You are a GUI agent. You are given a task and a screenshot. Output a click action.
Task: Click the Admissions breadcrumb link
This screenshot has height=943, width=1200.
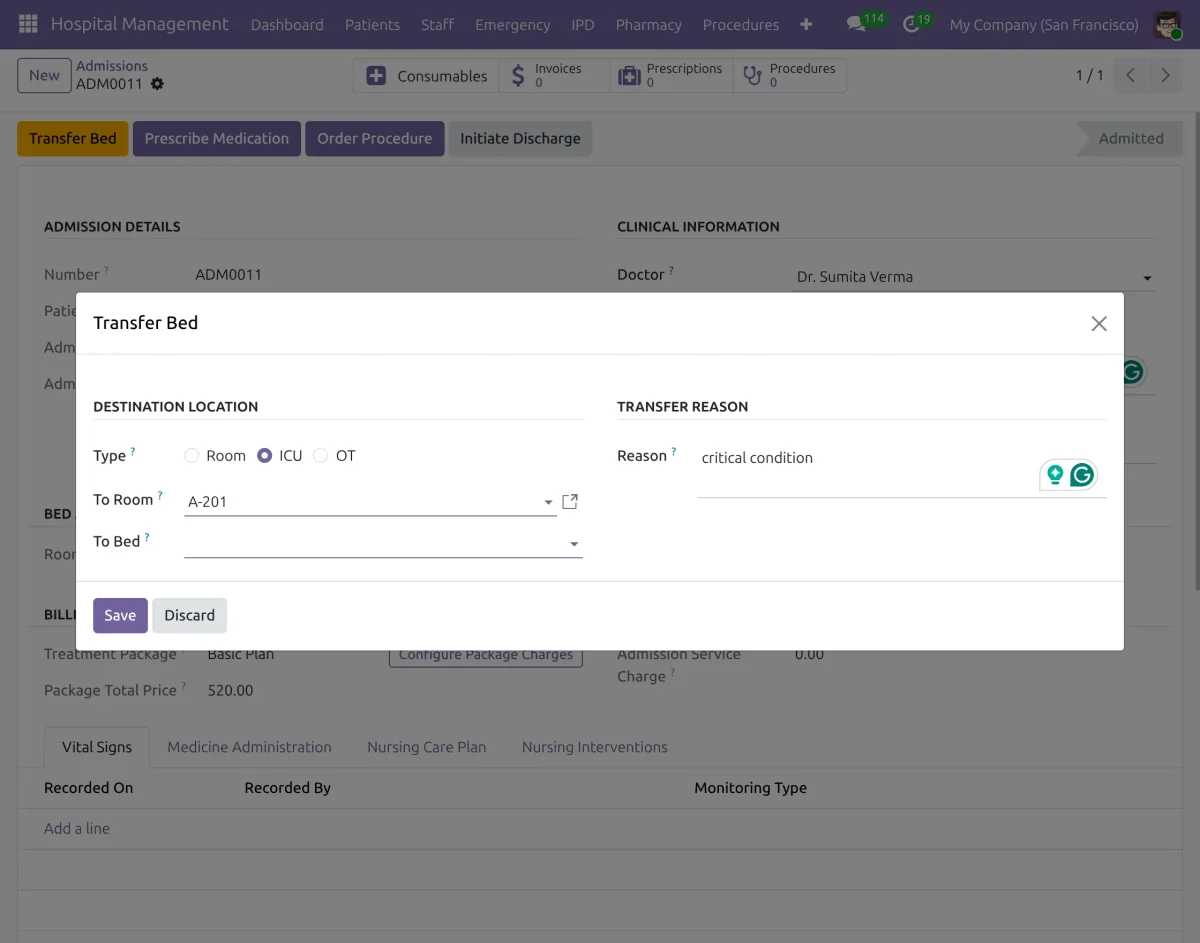tap(112, 66)
